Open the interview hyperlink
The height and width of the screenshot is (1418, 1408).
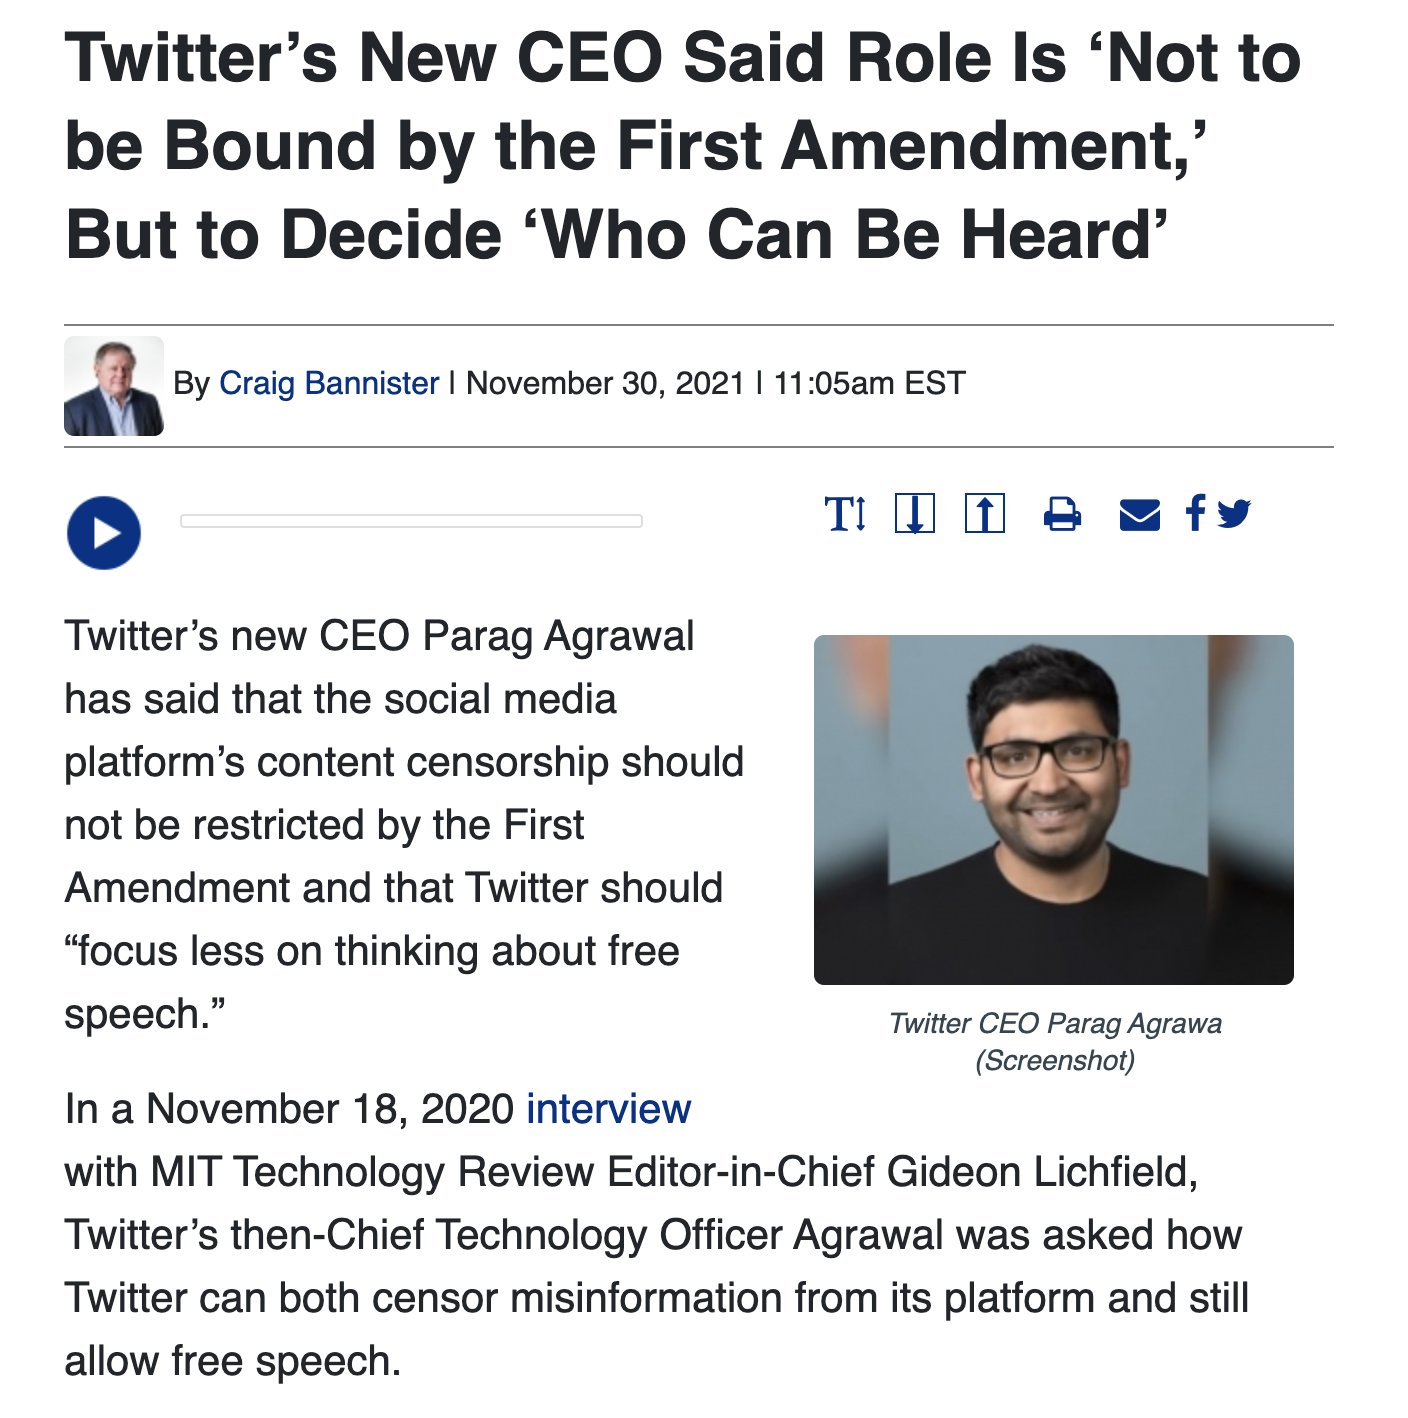pos(609,1109)
